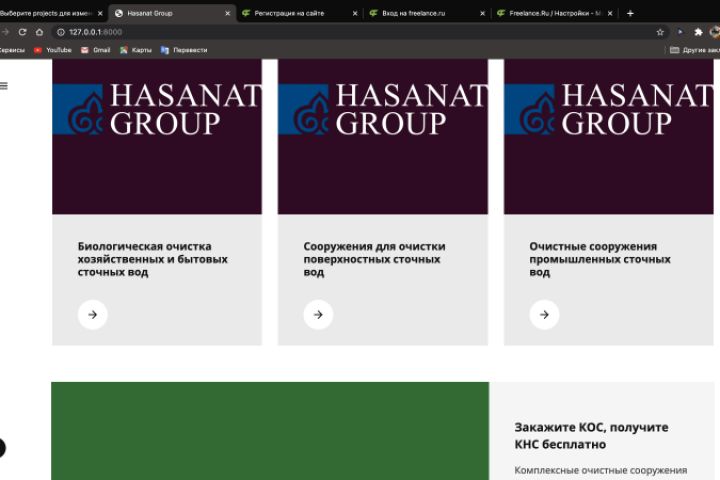Viewport: 720px width, 480px height.
Task: Switch to the Hasanat Group tab
Action: pyautogui.click(x=172, y=13)
